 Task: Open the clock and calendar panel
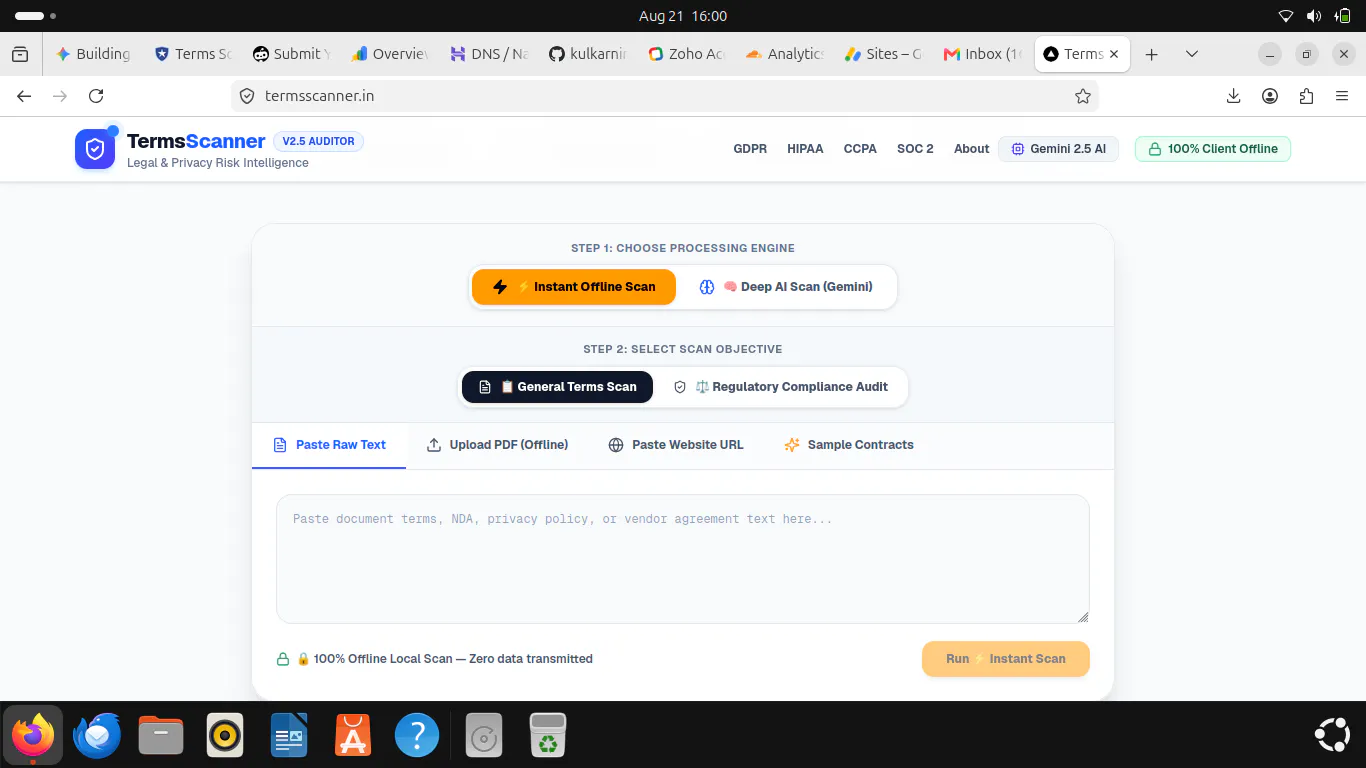pyautogui.click(x=683, y=16)
